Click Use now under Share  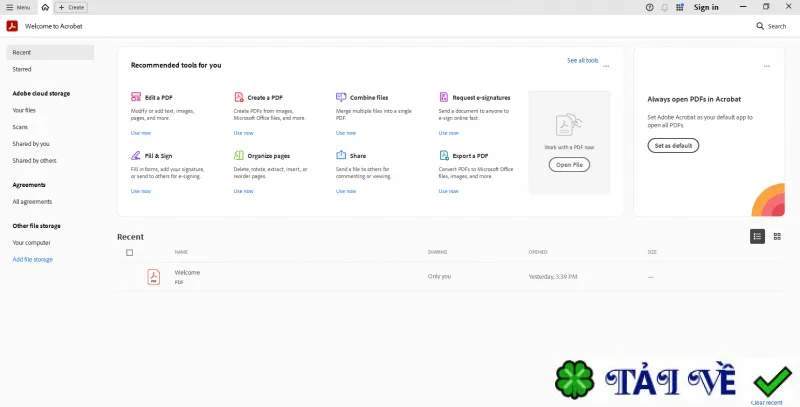(346, 191)
